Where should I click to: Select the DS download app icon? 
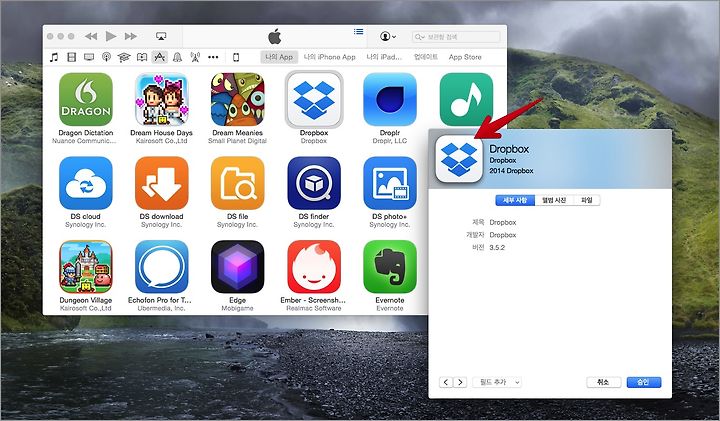point(162,183)
